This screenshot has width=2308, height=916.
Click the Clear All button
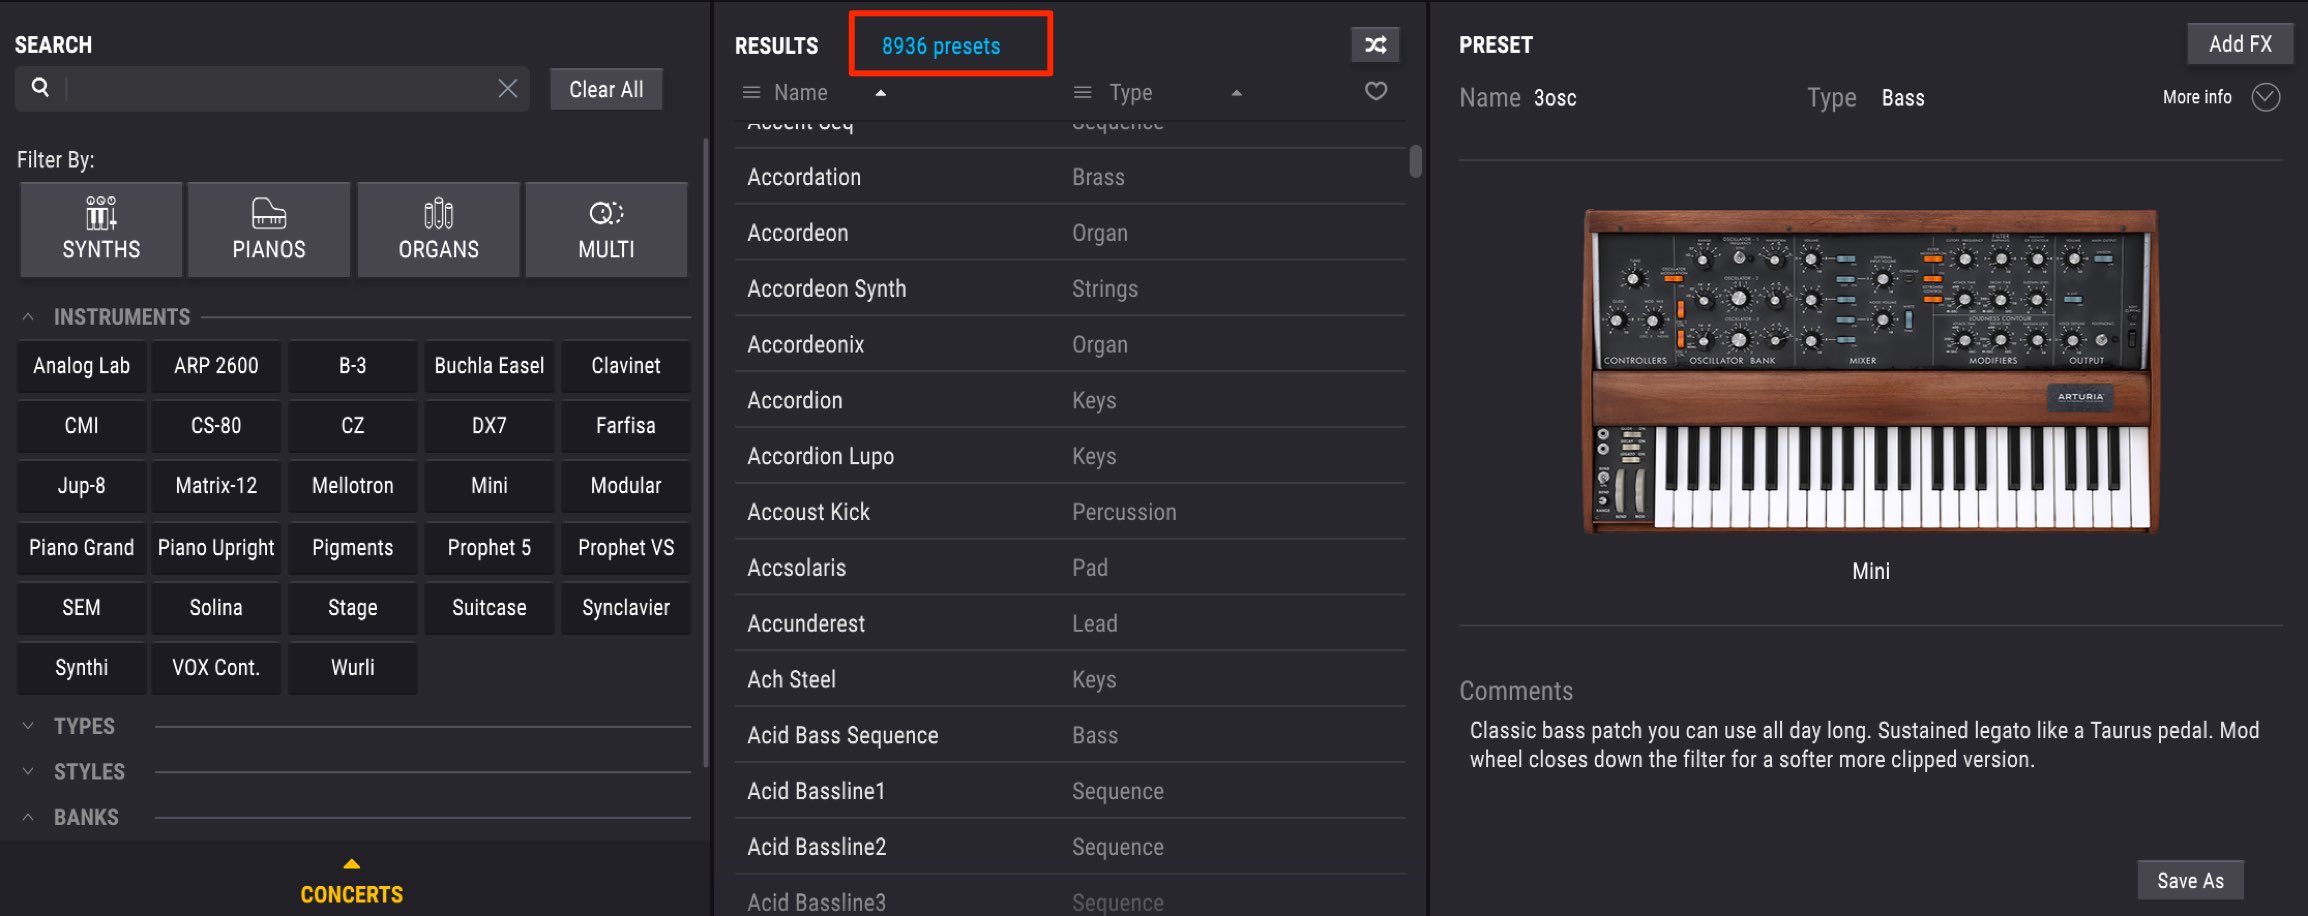coord(606,89)
